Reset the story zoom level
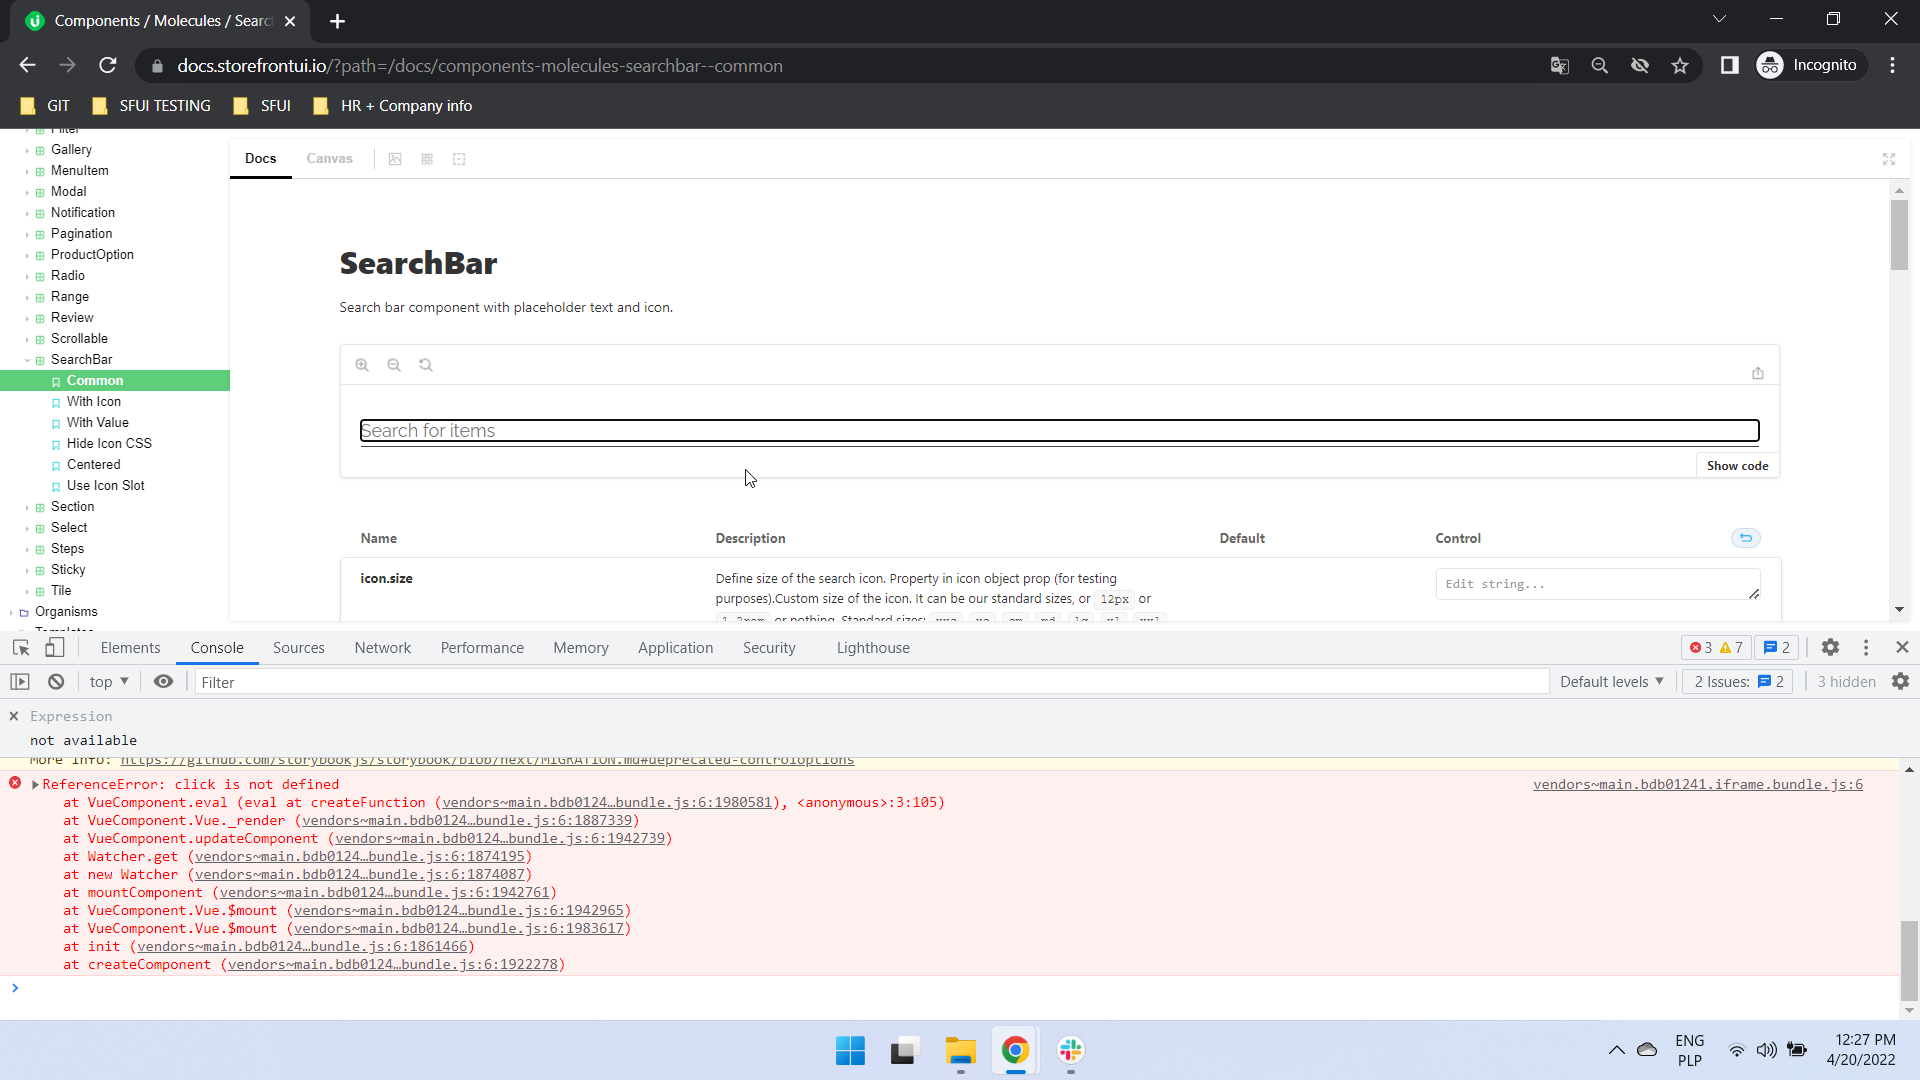This screenshot has height=1080, width=1920. pyautogui.click(x=426, y=364)
